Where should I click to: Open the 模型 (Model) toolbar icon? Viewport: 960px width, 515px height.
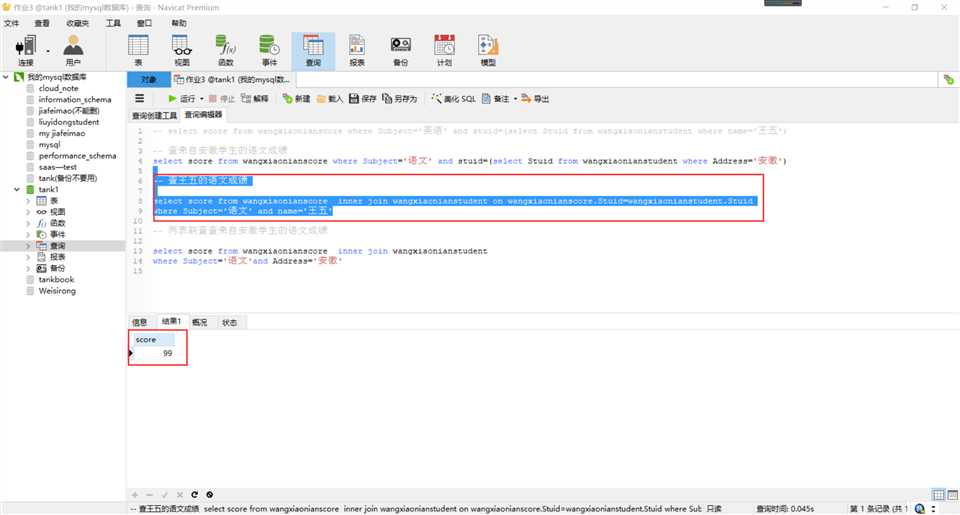(x=488, y=50)
